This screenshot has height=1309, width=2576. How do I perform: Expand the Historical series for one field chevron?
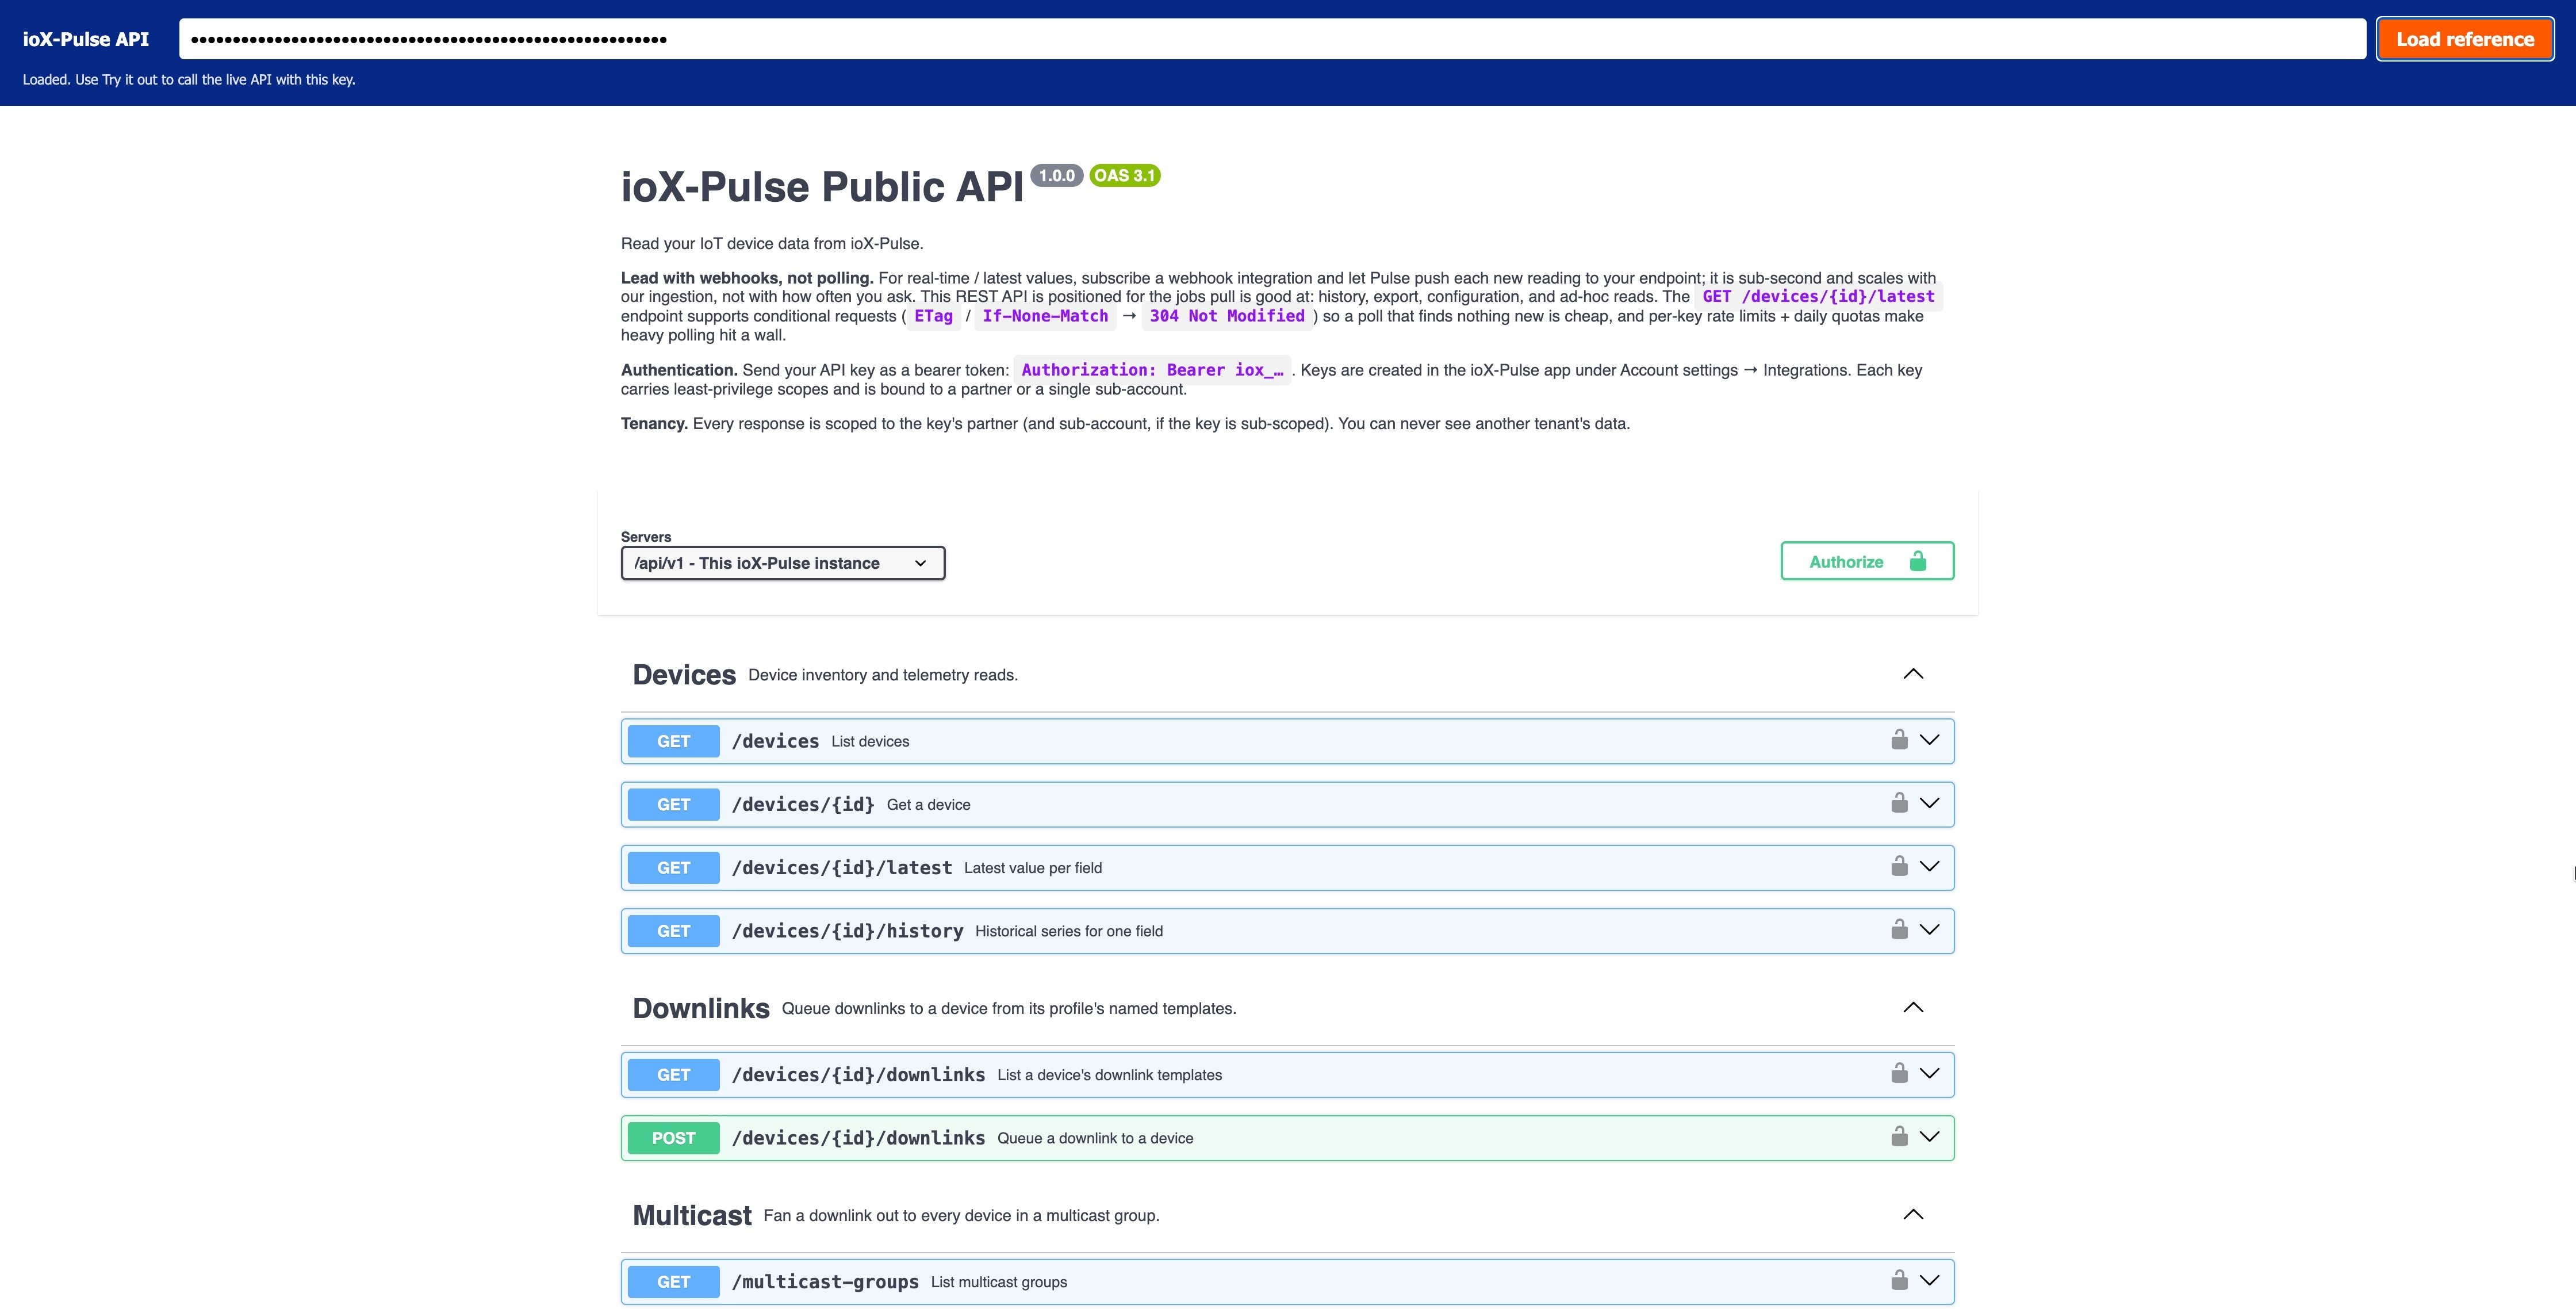click(x=1930, y=929)
